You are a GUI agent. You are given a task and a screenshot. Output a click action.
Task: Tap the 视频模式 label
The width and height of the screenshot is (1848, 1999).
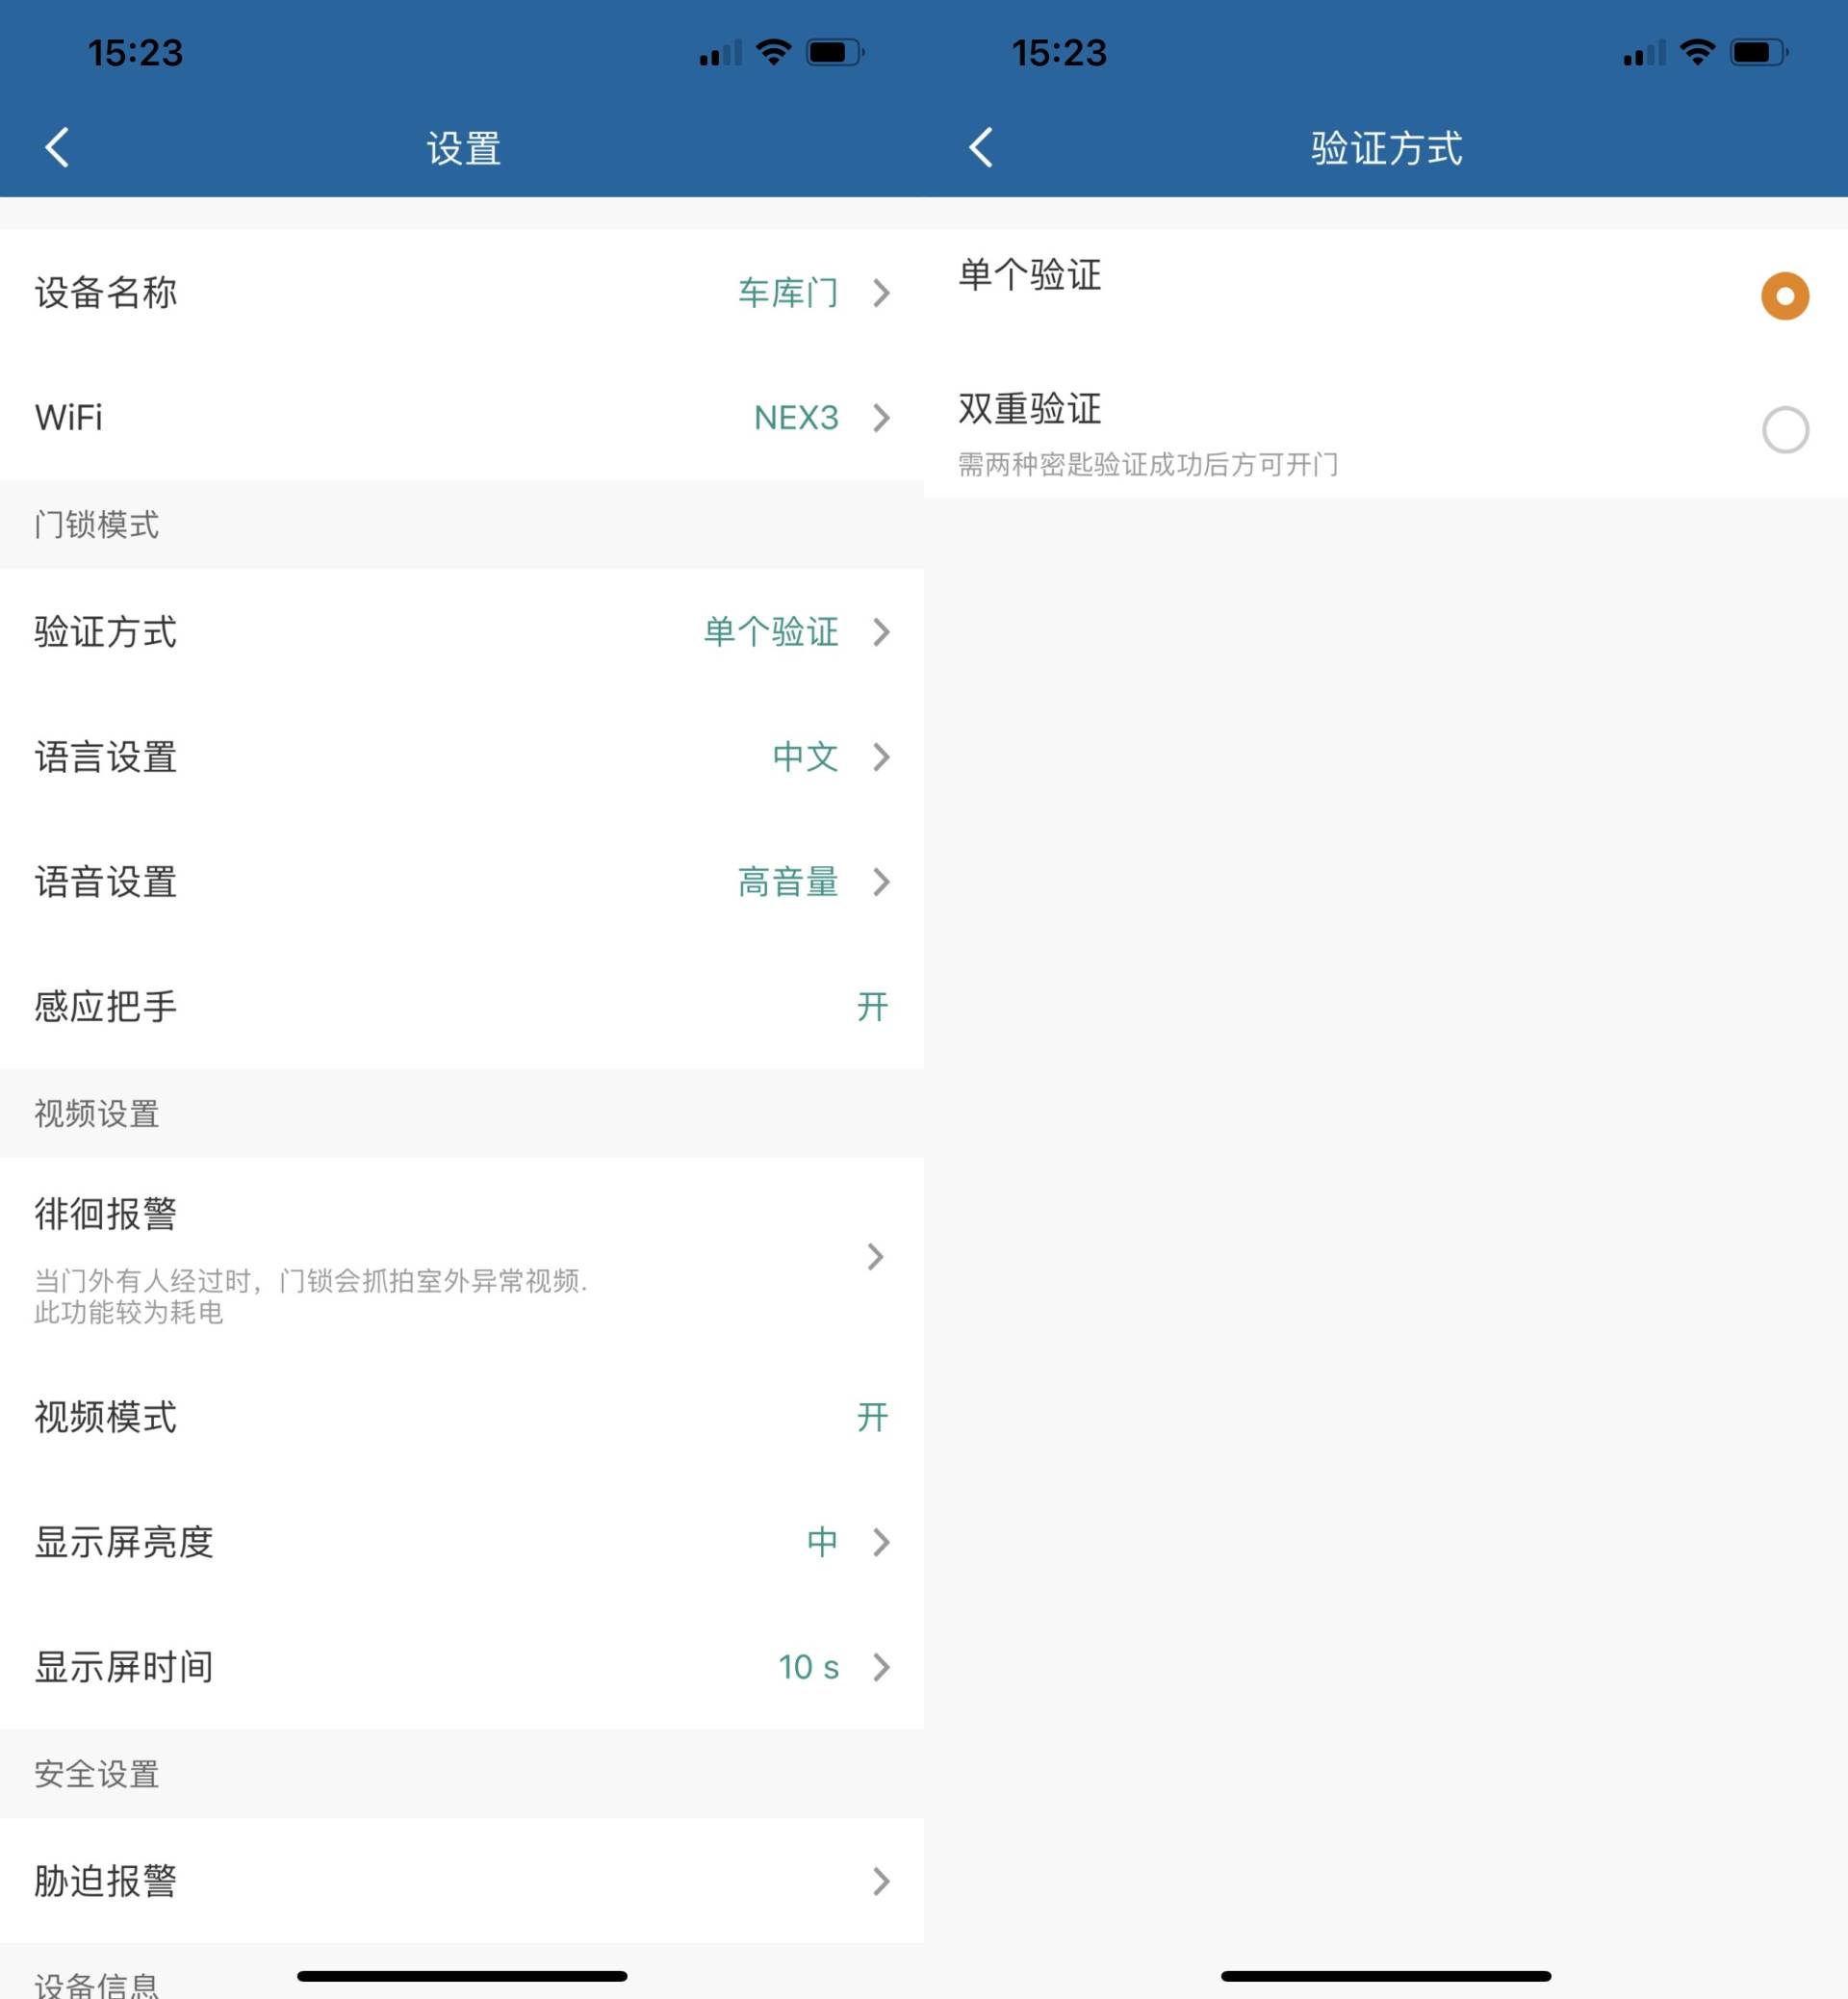pyautogui.click(x=106, y=1417)
